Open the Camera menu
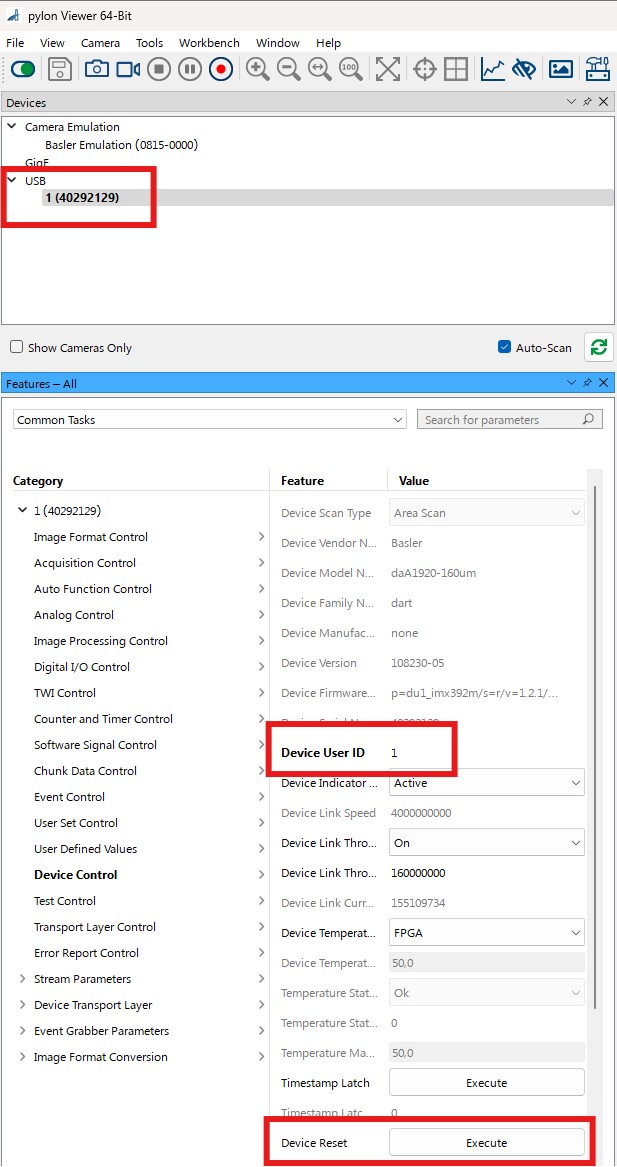Image resolution: width=617 pixels, height=1167 pixels. pos(100,43)
